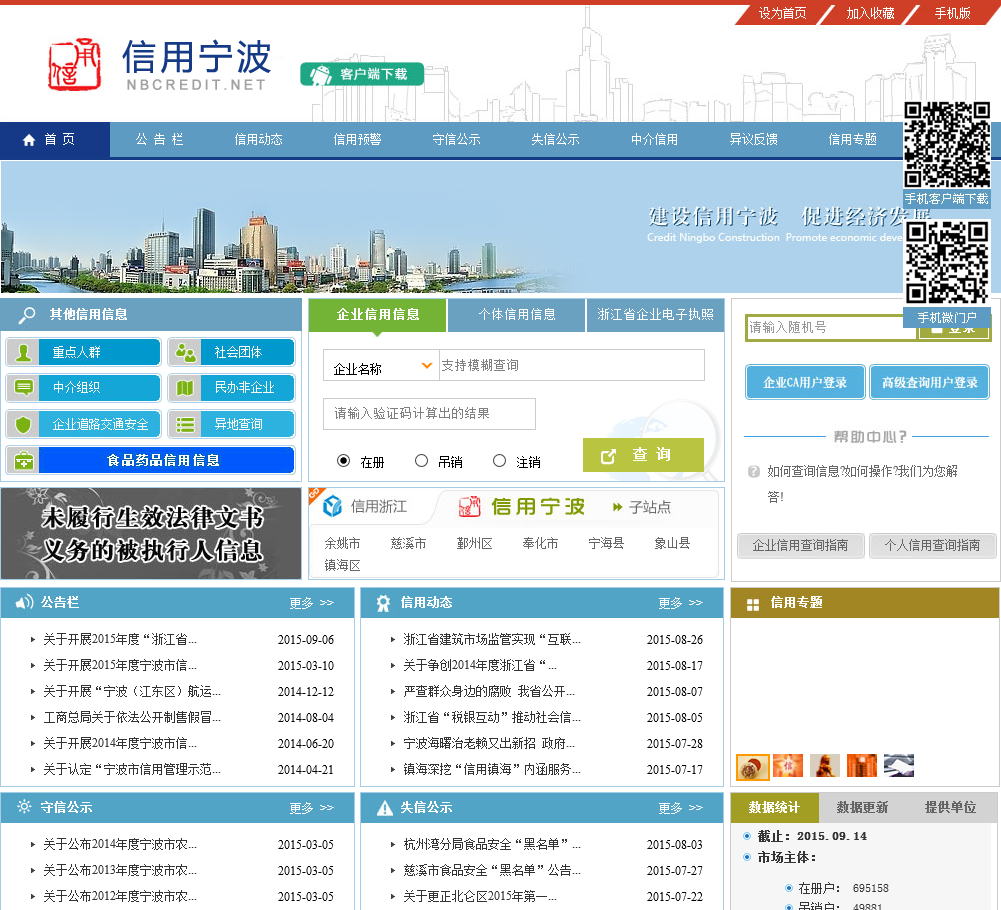This screenshot has height=910, width=1001.
Task: Expand 更多 in 公告栏 section
Action: [x=312, y=603]
